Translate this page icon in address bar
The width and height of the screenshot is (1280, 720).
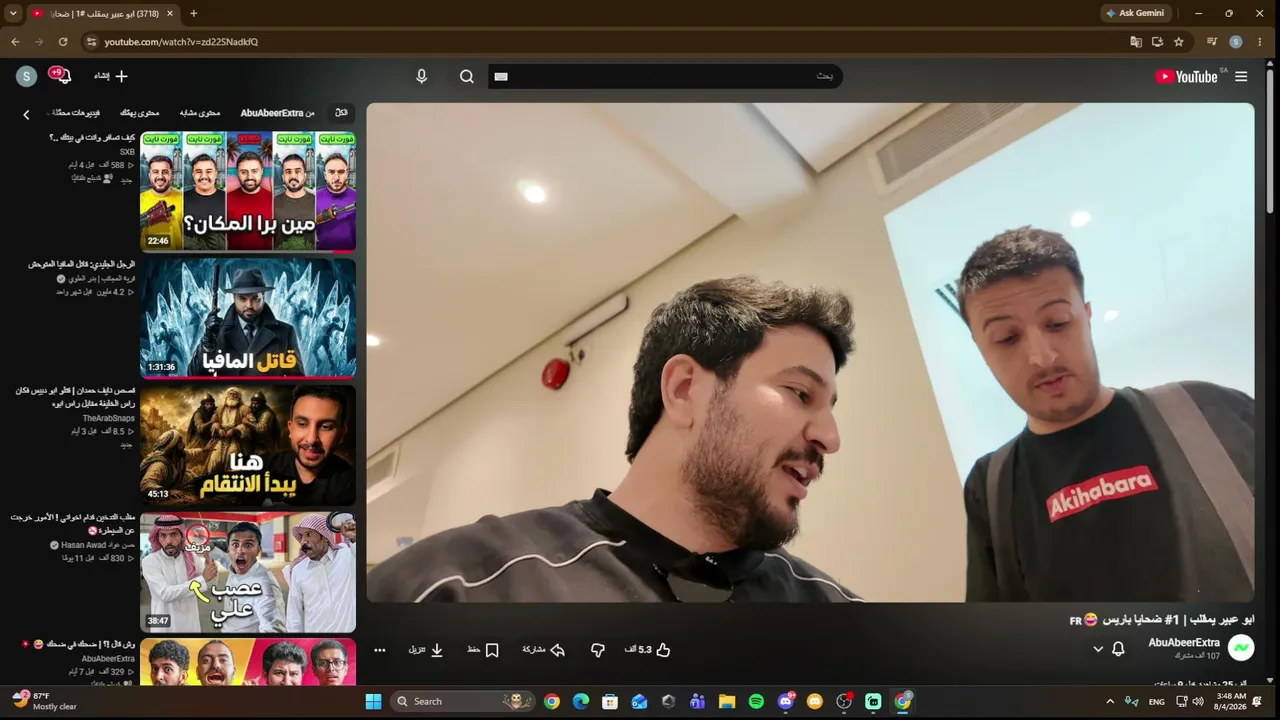(x=1136, y=42)
